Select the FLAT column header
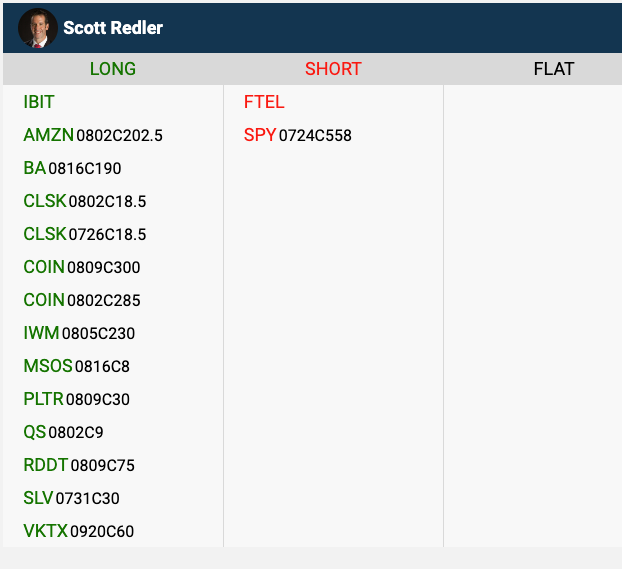 [x=554, y=69]
